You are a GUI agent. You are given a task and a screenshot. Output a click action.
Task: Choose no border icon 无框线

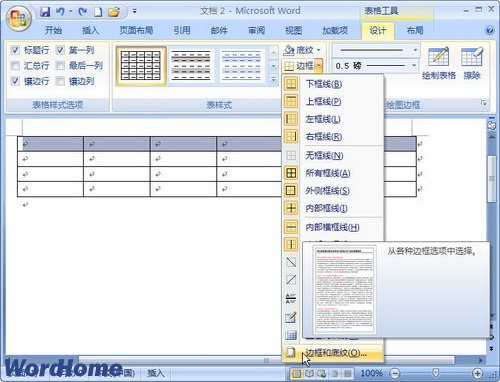291,155
